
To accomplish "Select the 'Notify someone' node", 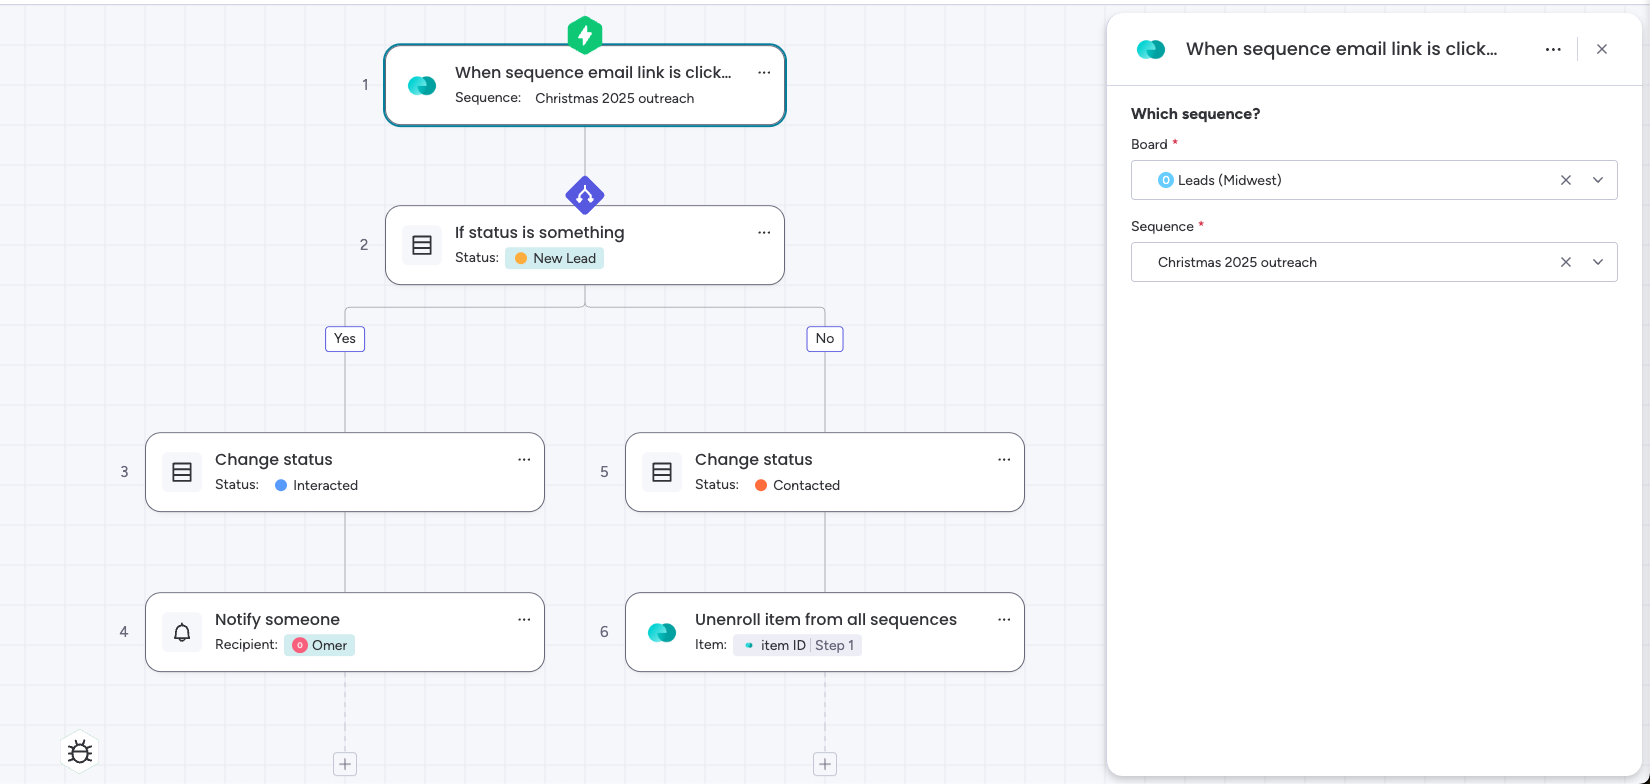I will pyautogui.click(x=345, y=632).
